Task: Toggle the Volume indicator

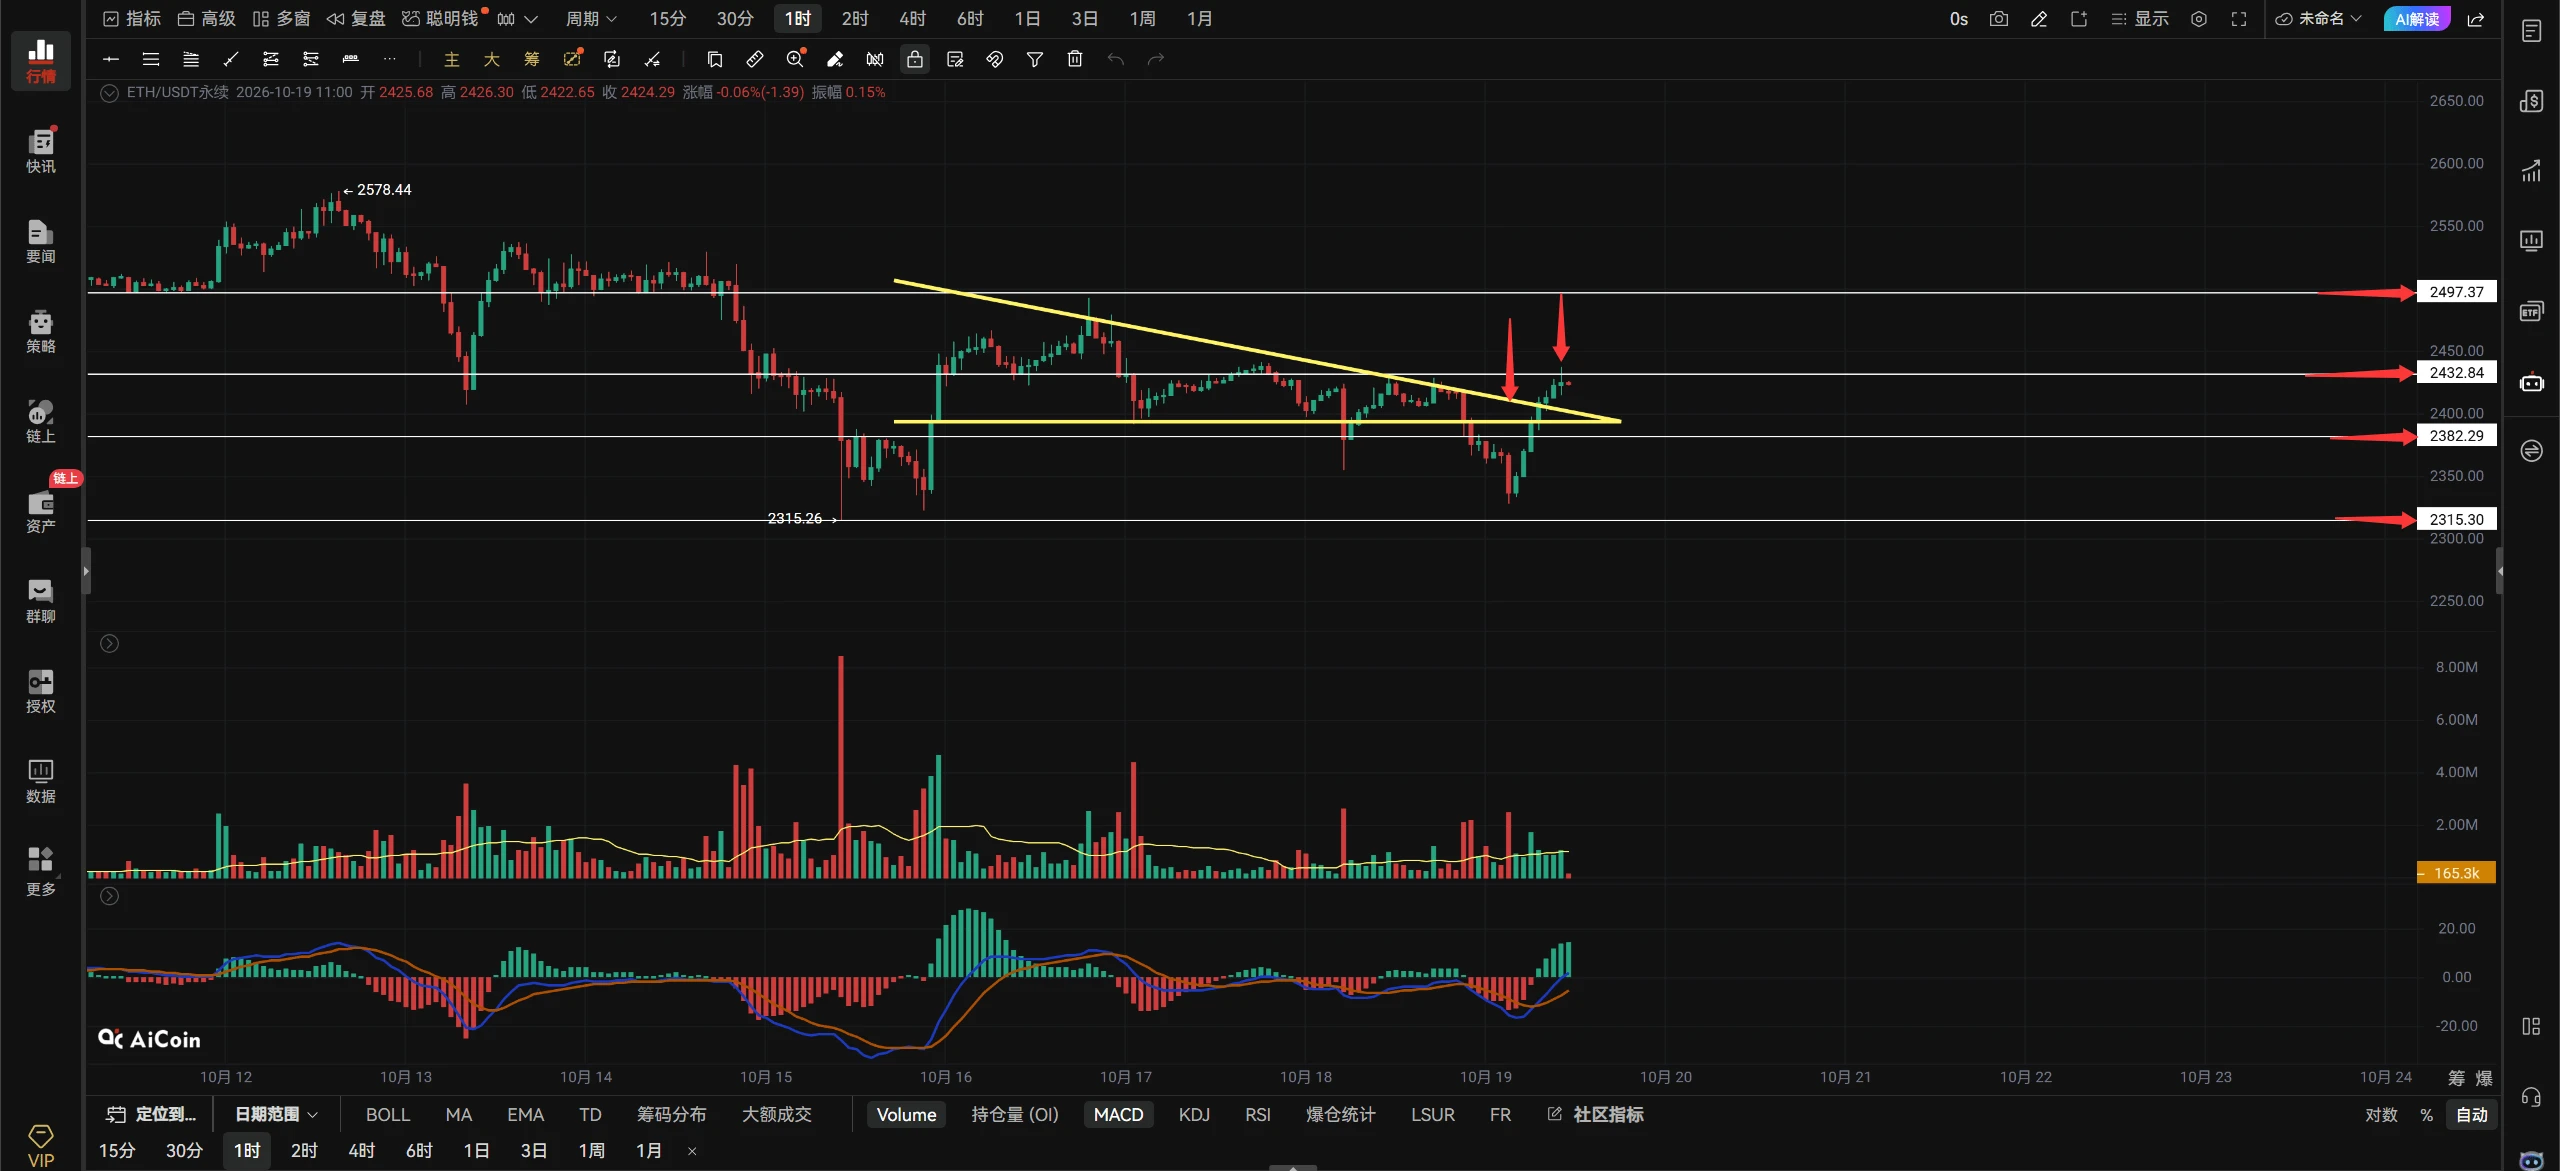Action: tap(906, 1114)
